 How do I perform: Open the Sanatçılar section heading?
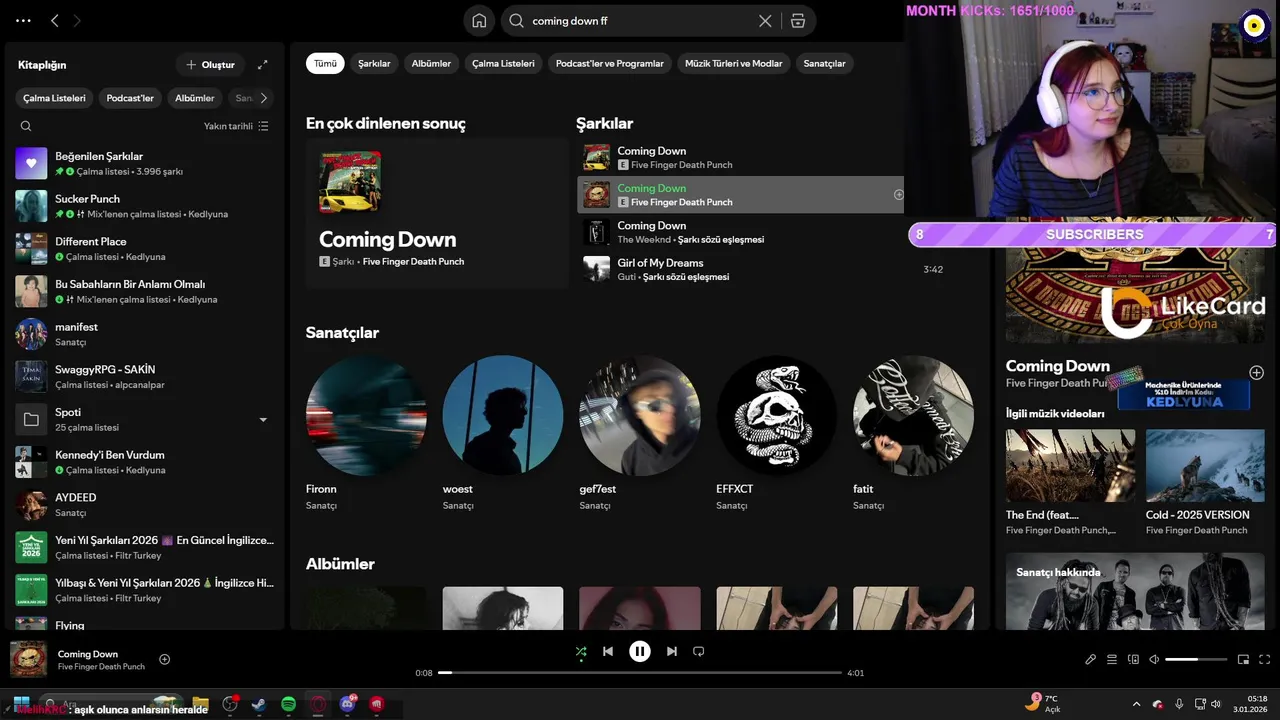(342, 333)
